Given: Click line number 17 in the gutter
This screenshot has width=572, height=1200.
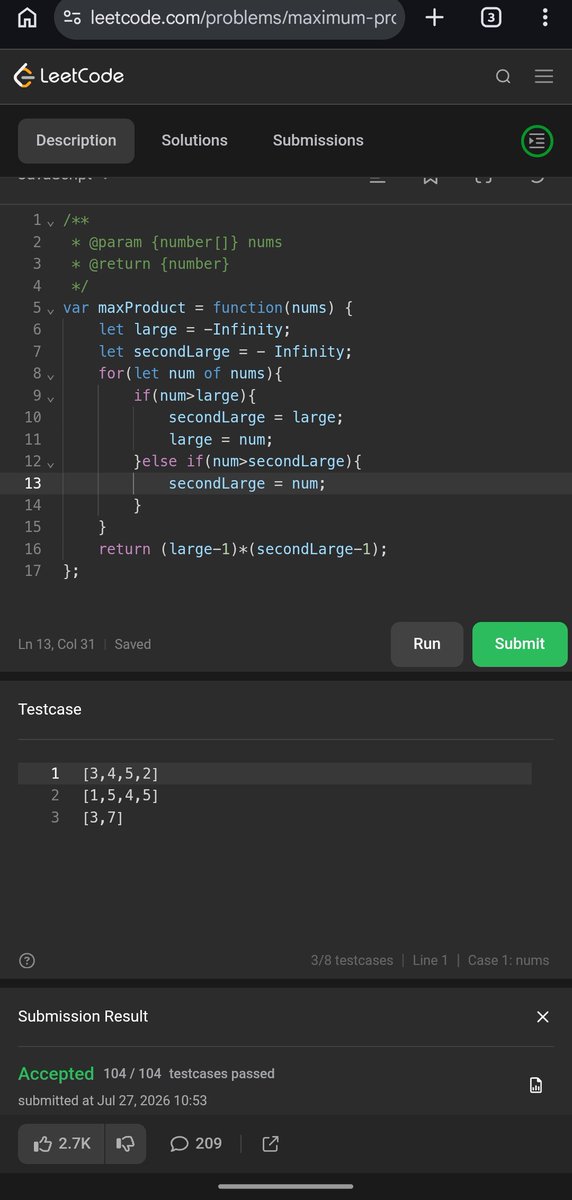Looking at the screenshot, I should [x=33, y=571].
